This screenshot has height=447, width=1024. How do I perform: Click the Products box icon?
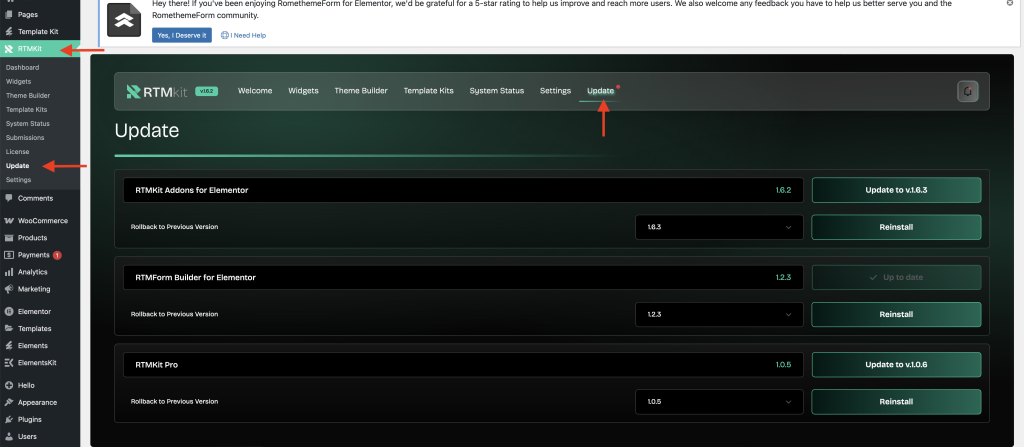pos(8,238)
